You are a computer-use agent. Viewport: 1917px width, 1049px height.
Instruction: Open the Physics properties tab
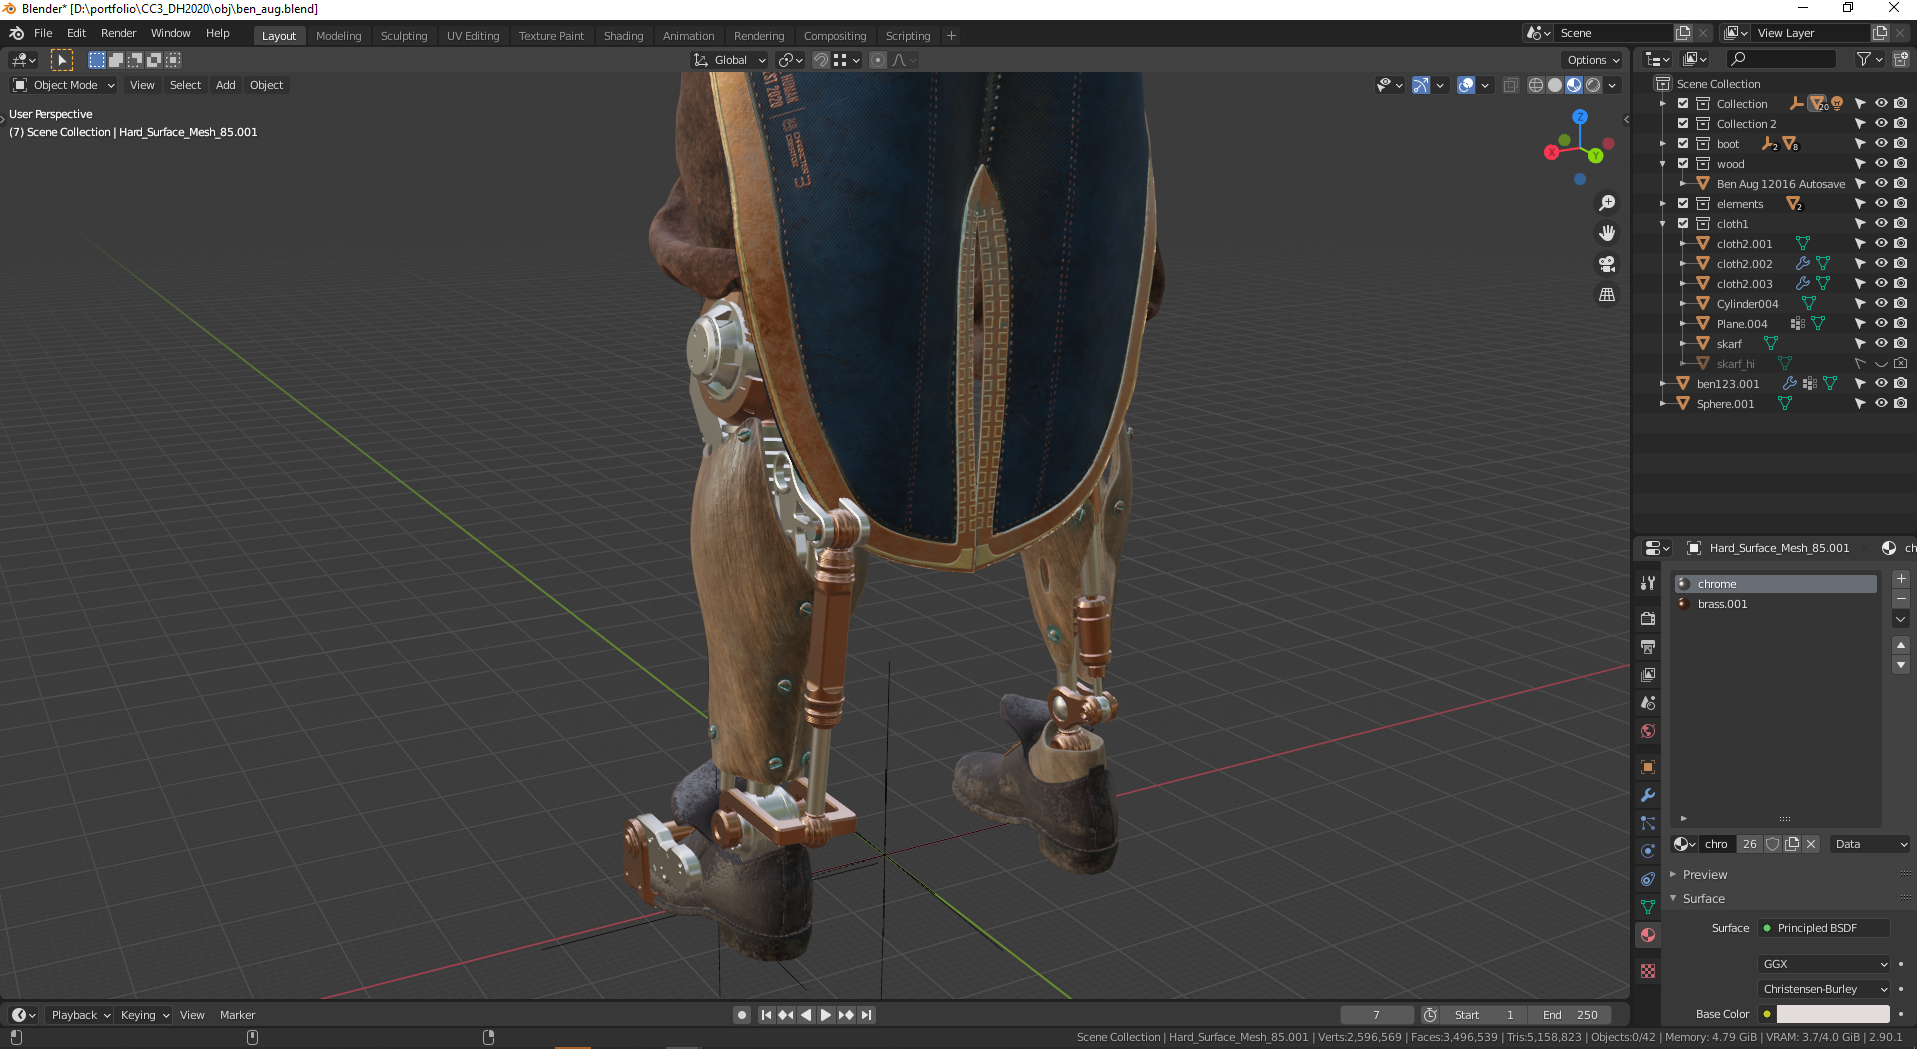click(x=1648, y=851)
